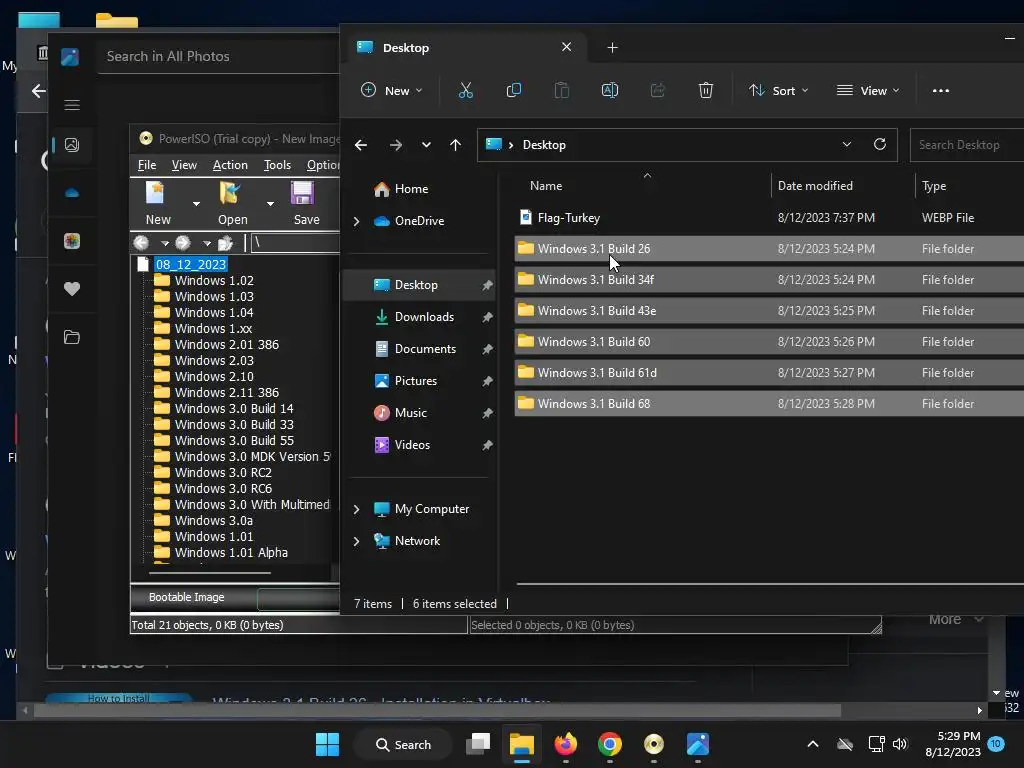
Task: Click the Delete trash icon in Explorer
Action: [x=706, y=91]
